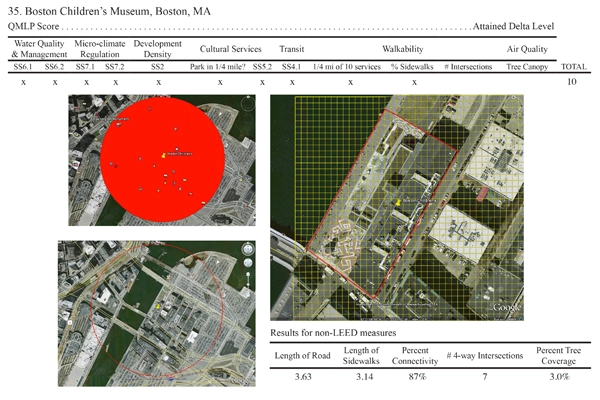Open the yellow-gridded site boundary map
The image size is (600, 400).
pos(397,208)
